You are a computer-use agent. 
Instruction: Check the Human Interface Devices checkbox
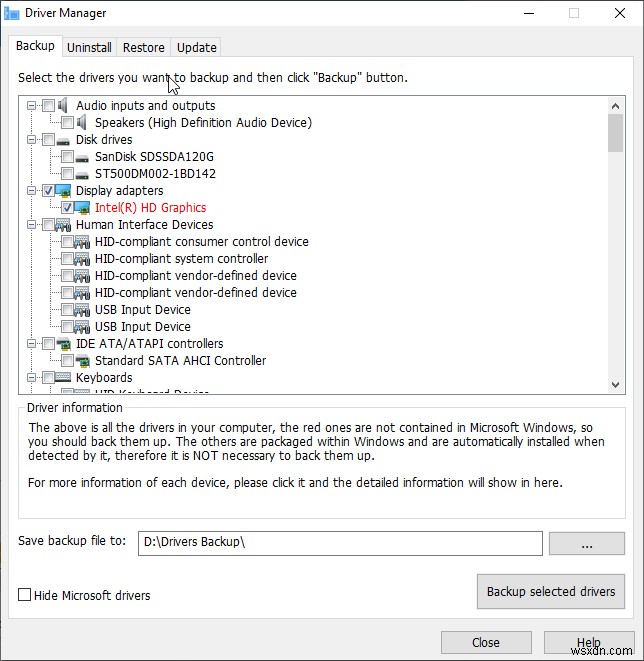pyautogui.click(x=48, y=225)
